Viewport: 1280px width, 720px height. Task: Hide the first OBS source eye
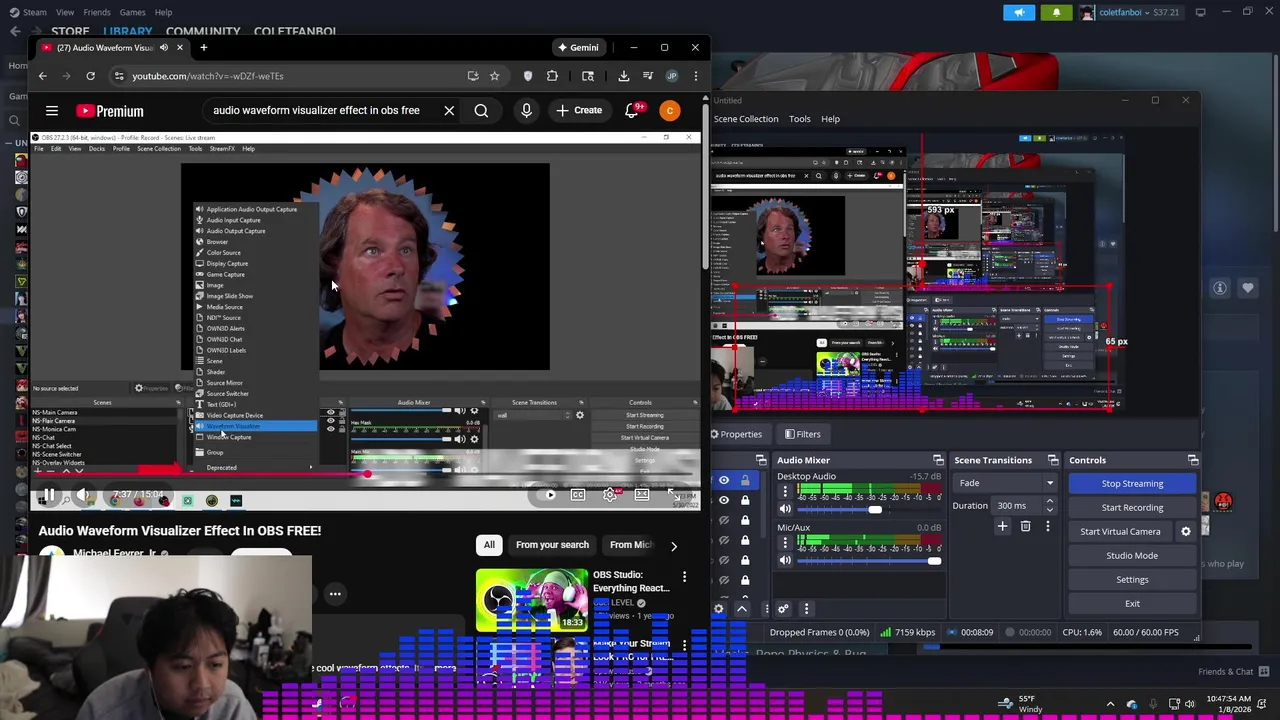pyautogui.click(x=724, y=480)
